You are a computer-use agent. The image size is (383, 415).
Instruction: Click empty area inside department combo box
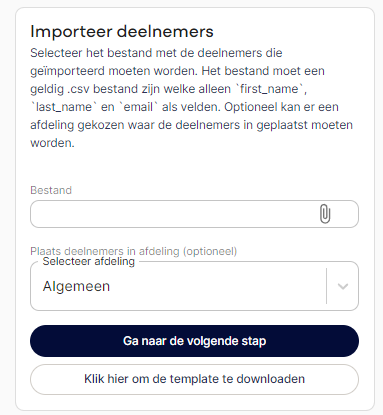[x=217, y=286]
